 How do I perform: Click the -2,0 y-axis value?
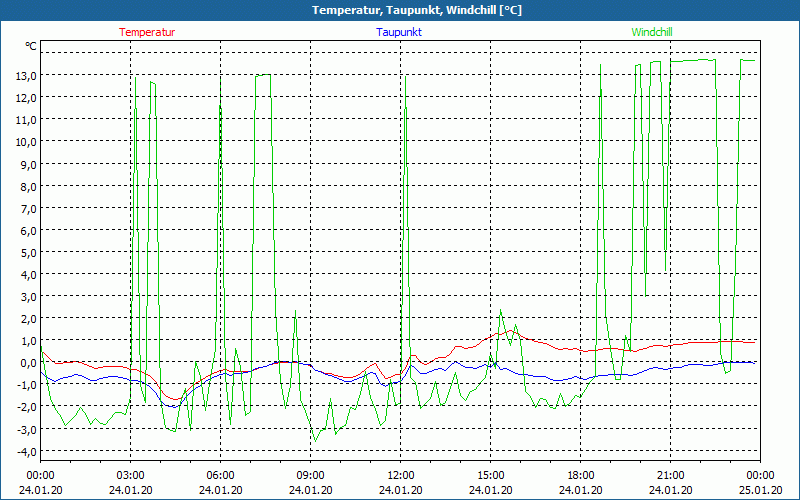point(28,408)
